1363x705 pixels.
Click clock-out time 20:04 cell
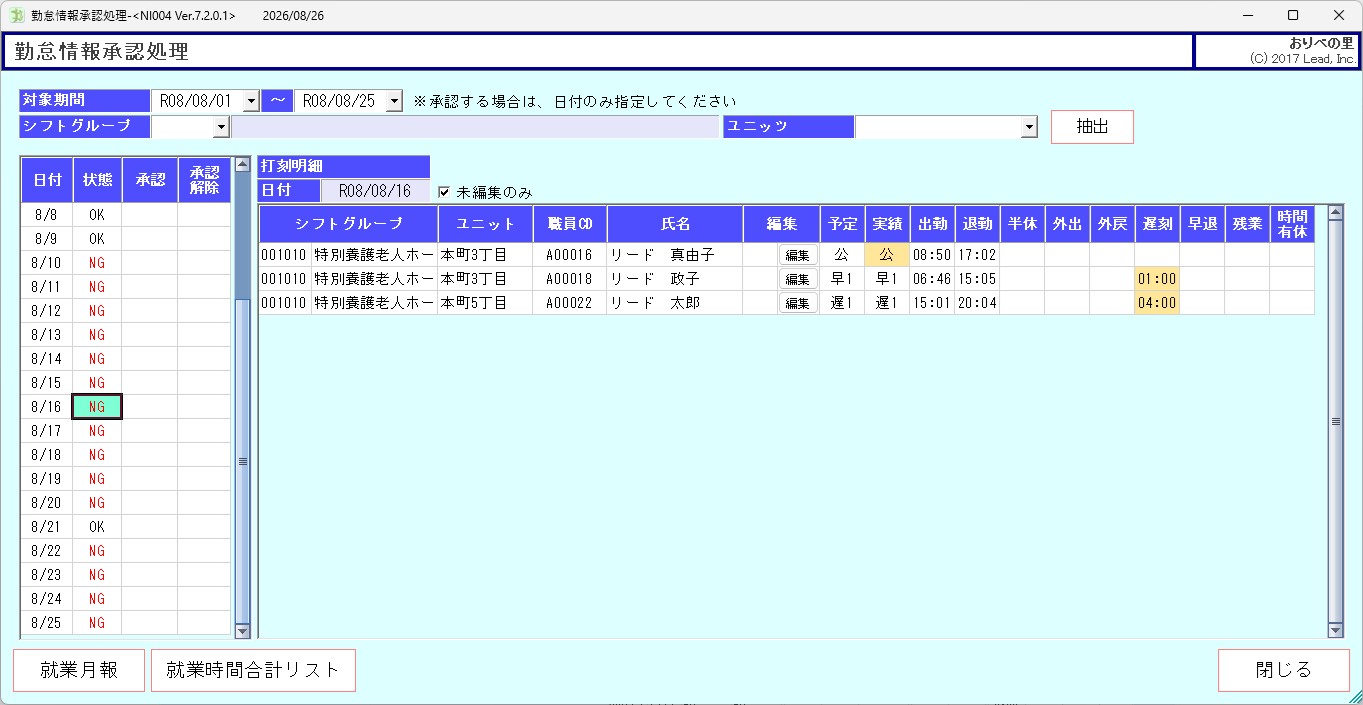point(977,303)
